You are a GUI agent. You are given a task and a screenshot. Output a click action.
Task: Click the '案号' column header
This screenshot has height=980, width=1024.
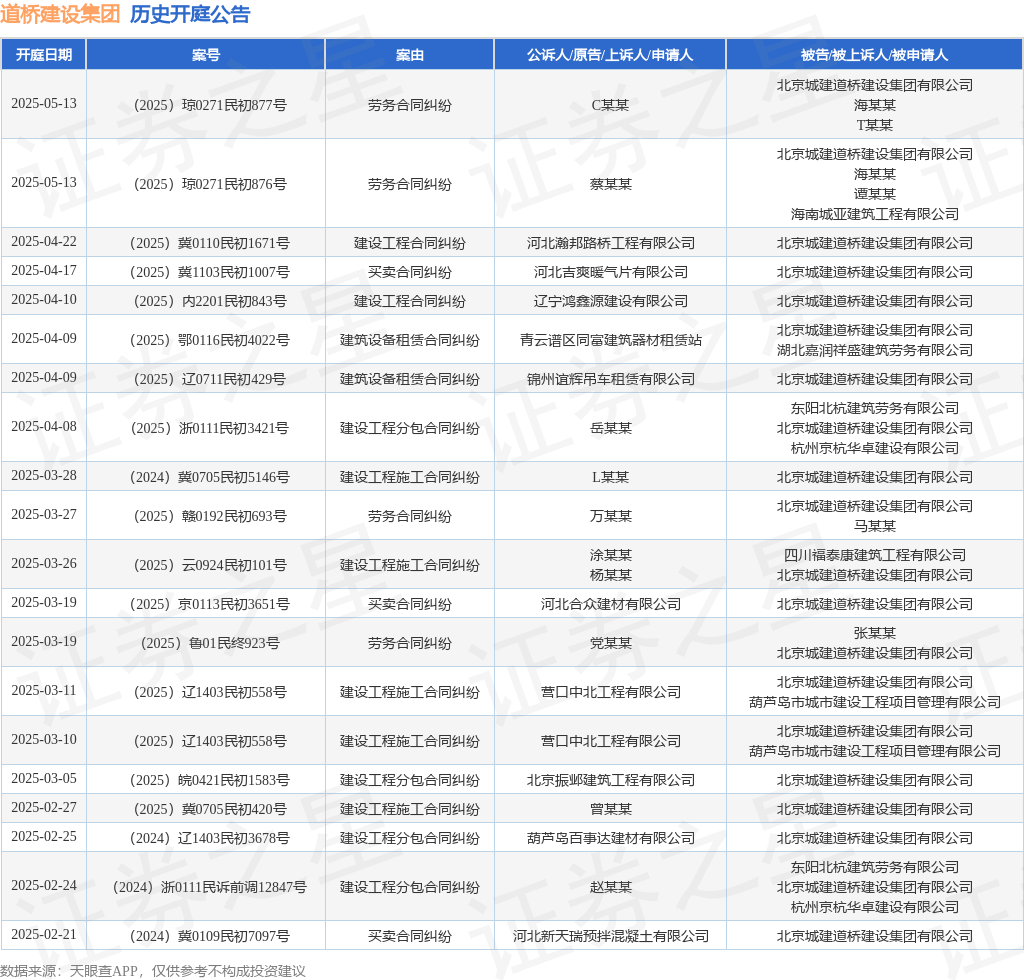206,55
